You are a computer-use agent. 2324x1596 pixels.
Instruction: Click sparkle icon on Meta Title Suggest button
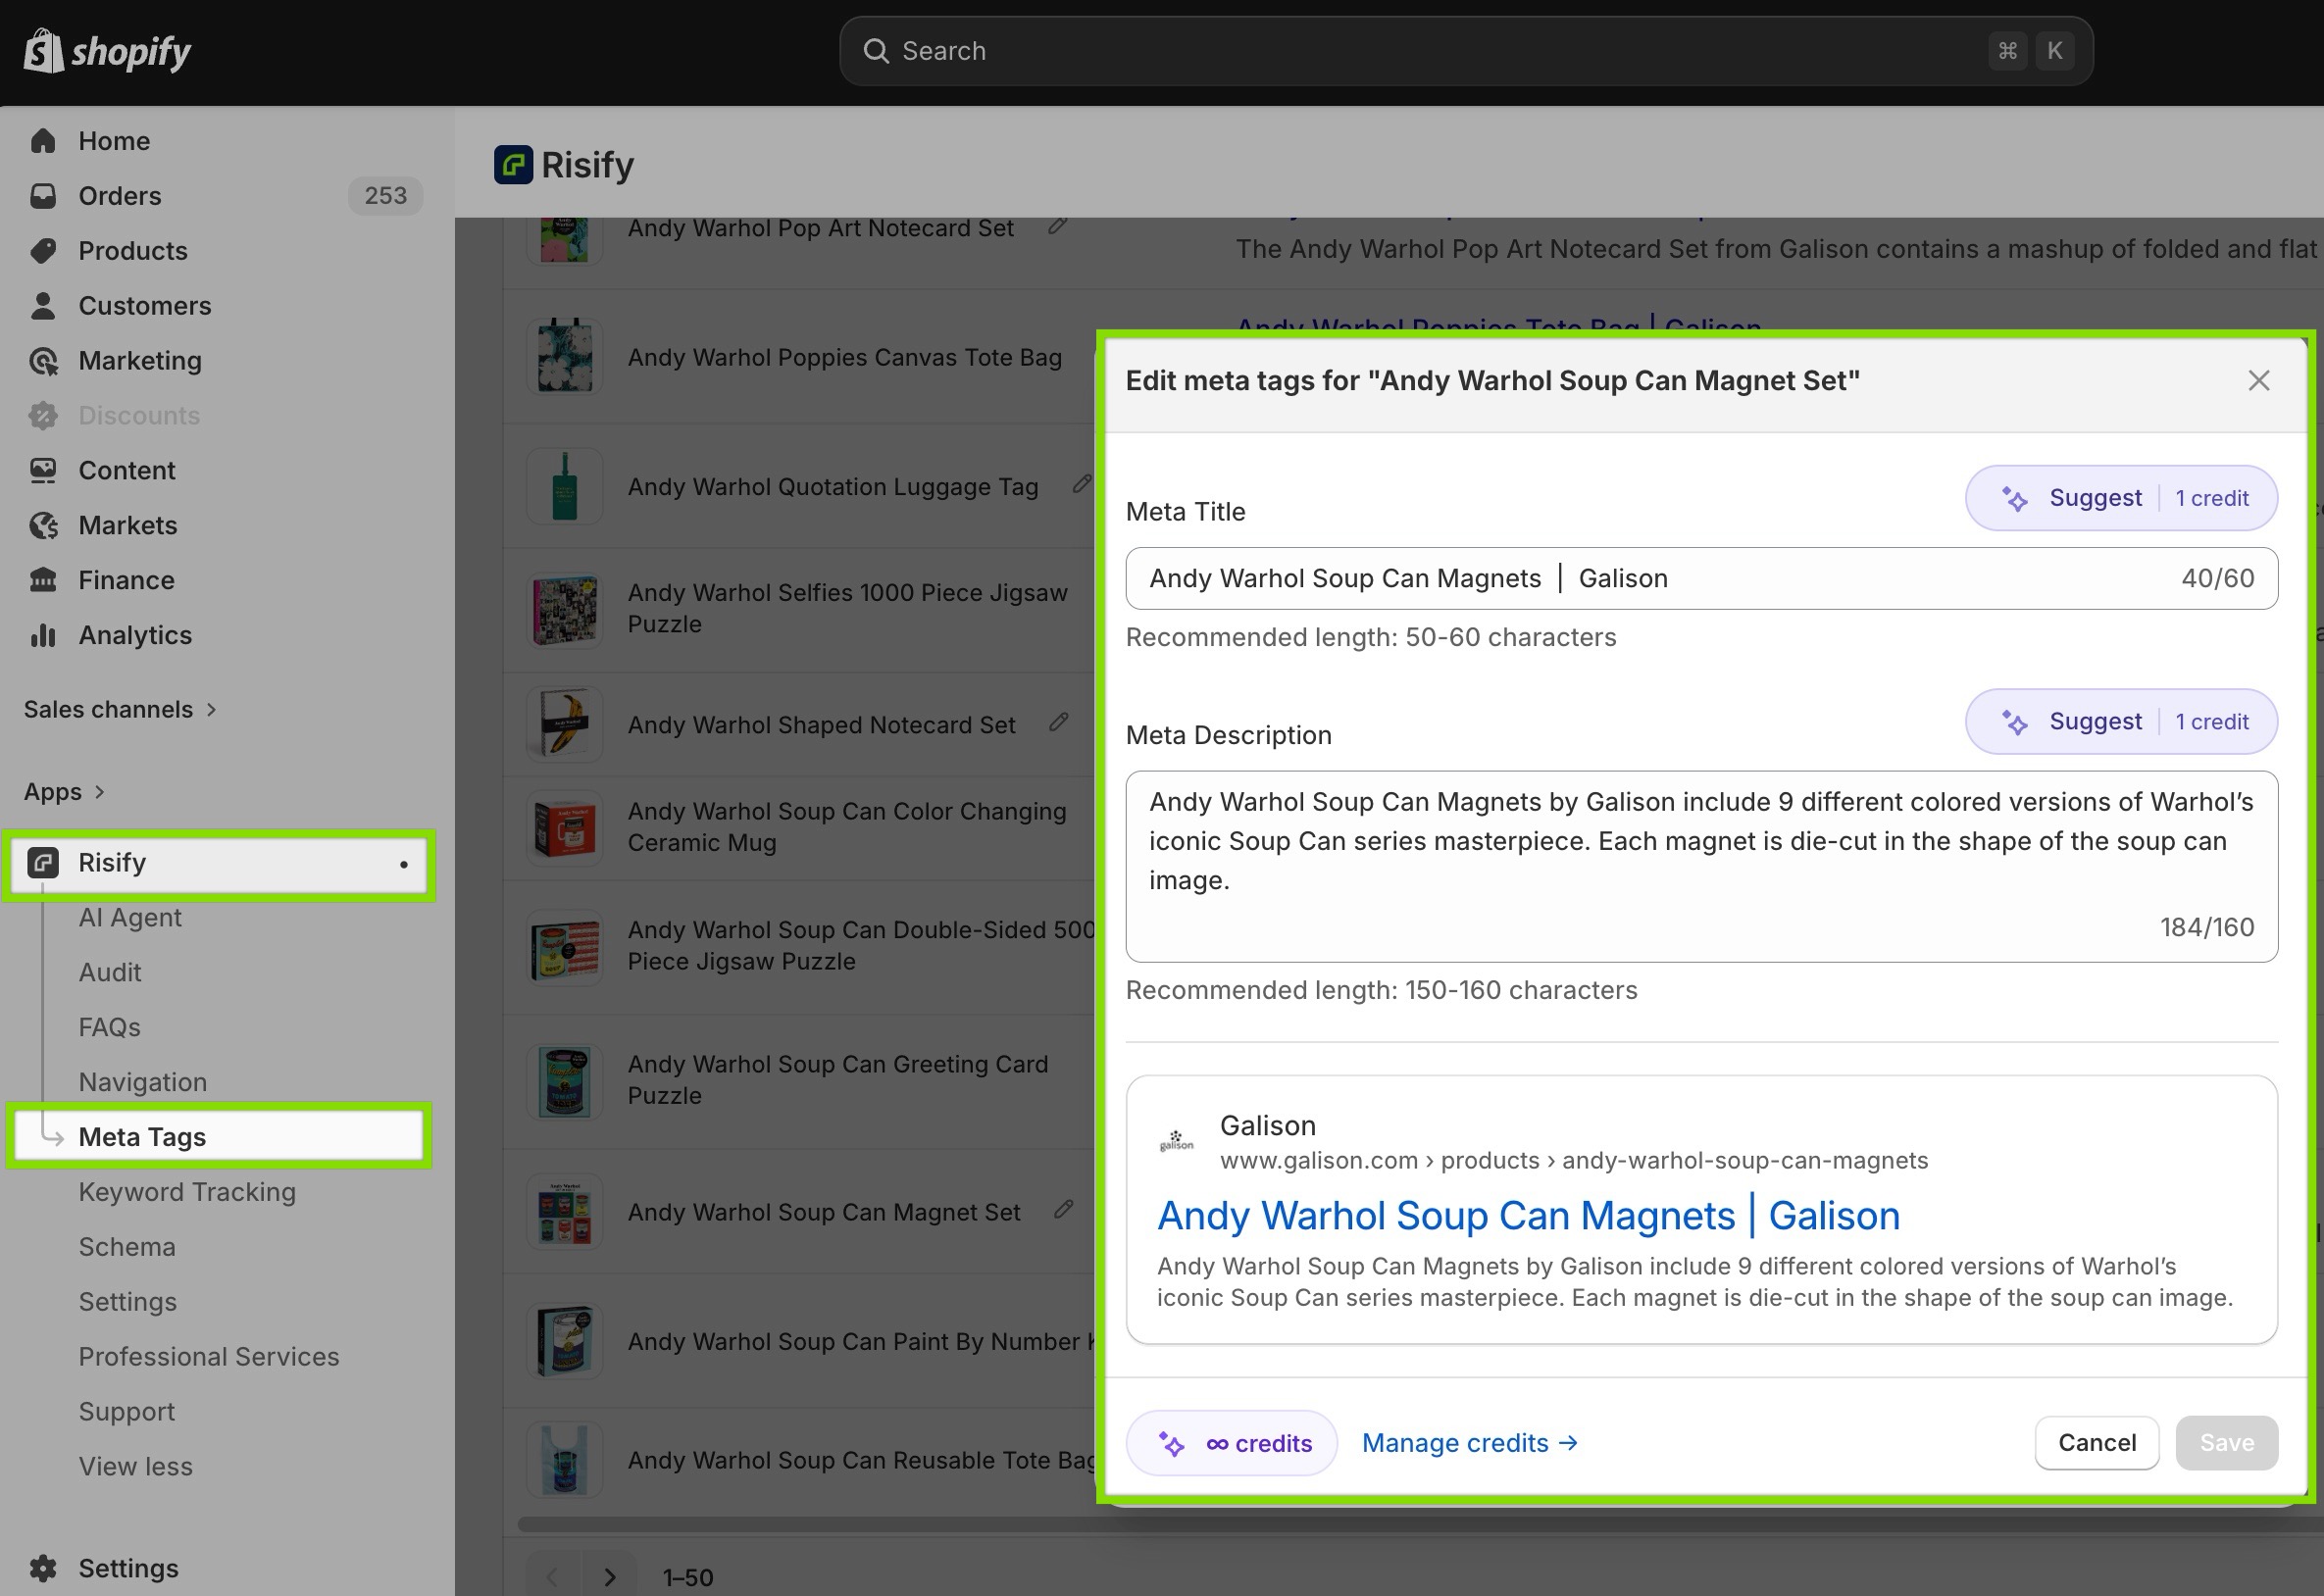point(2014,499)
